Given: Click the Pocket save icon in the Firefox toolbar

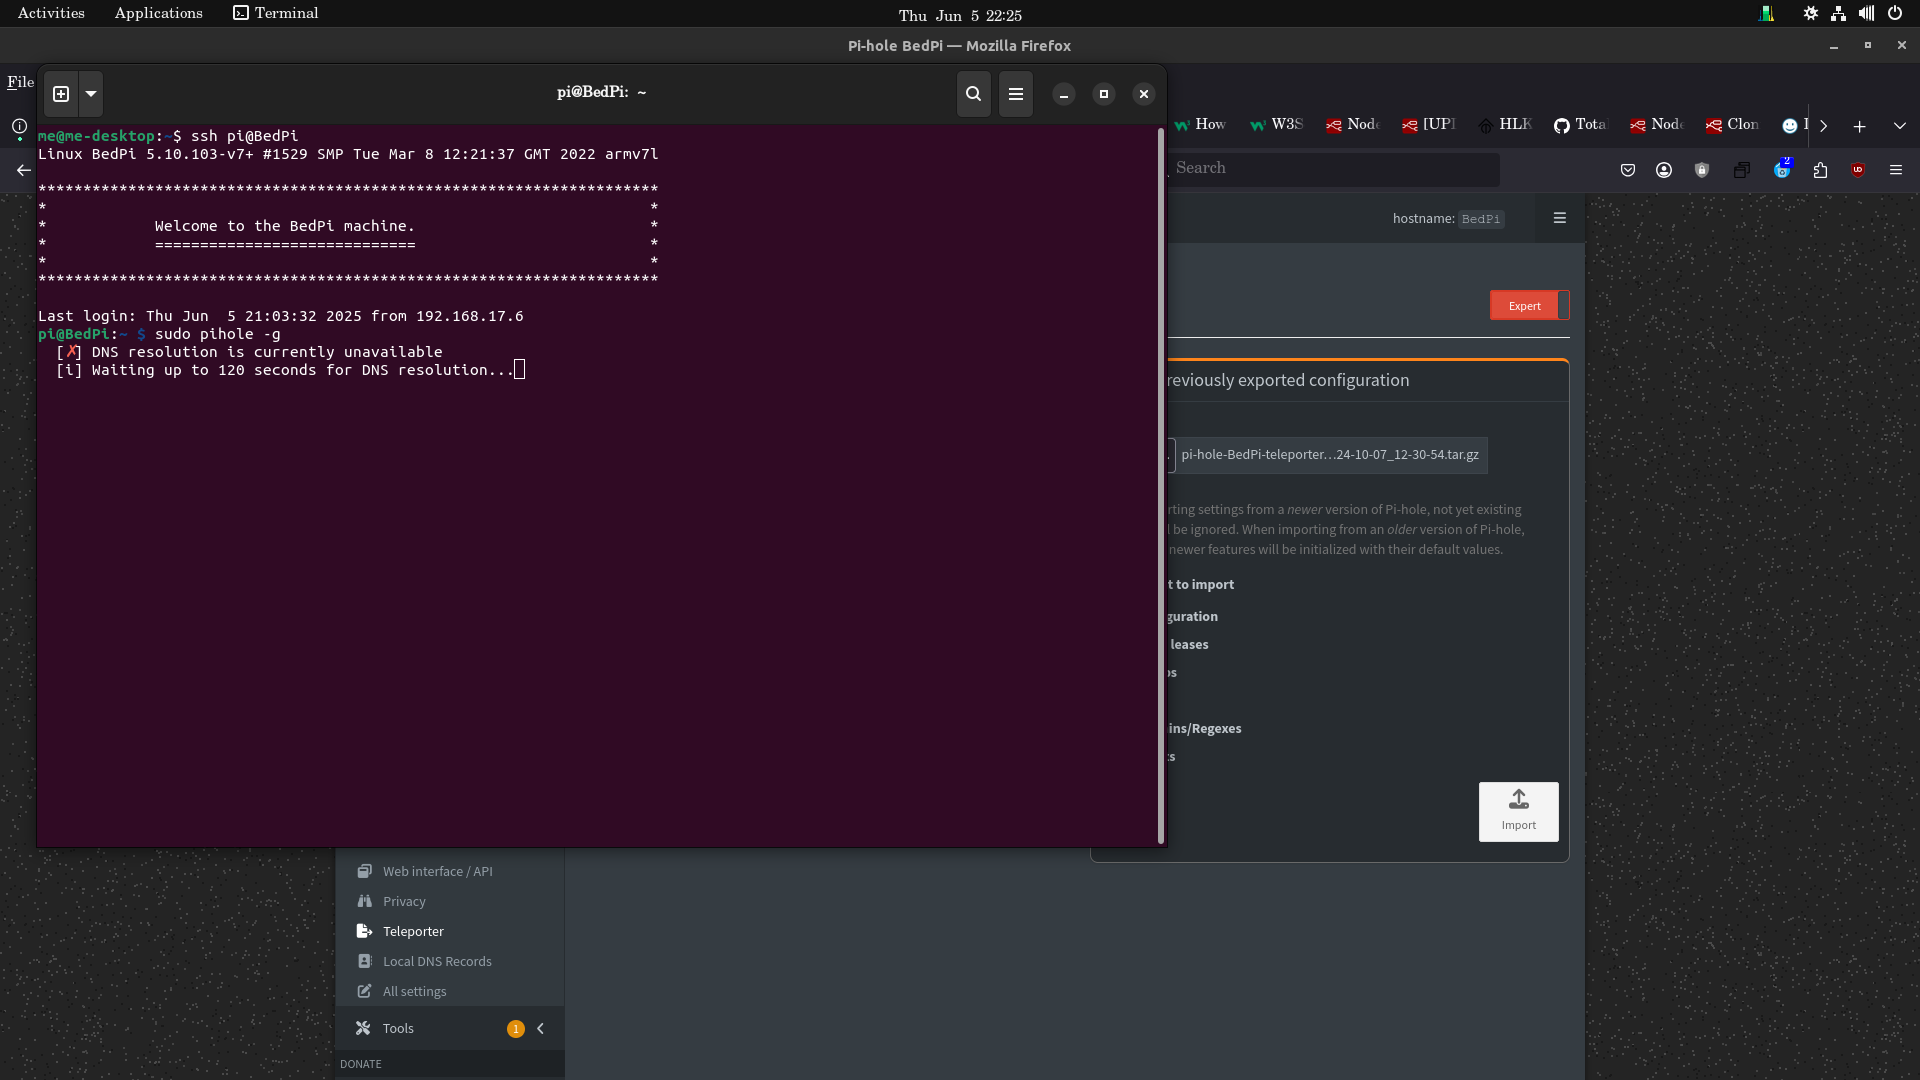Looking at the screenshot, I should click(x=1628, y=170).
